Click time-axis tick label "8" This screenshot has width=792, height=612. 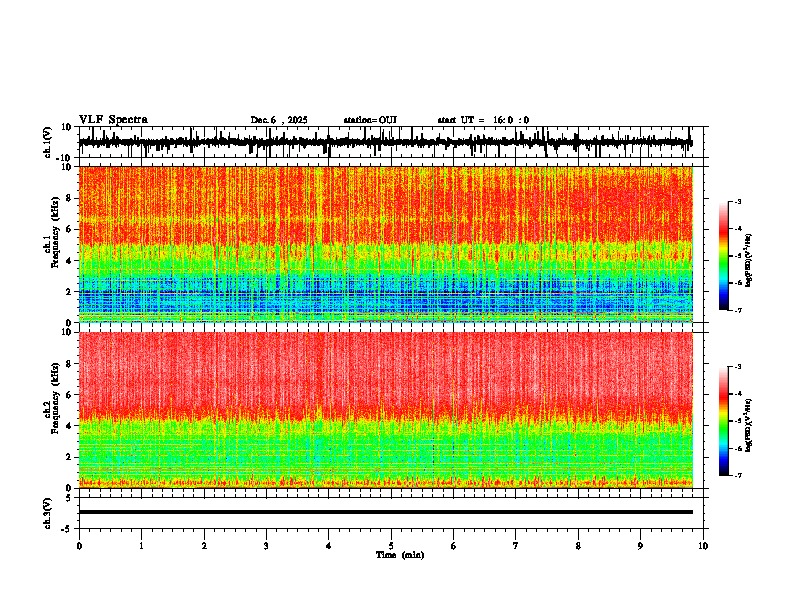578,546
